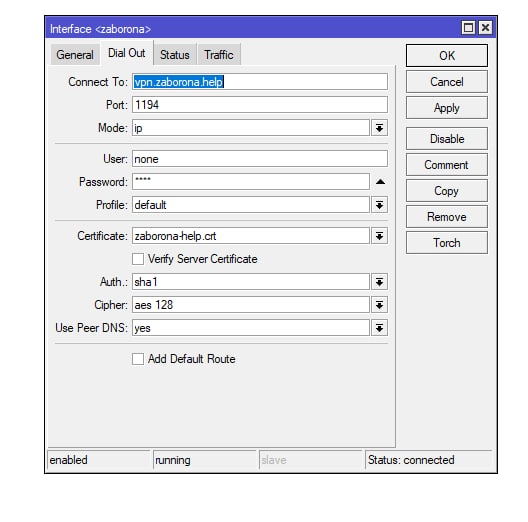Screen dimensions: 528x522
Task: Click the enabled status bar entry
Action: click(99, 460)
